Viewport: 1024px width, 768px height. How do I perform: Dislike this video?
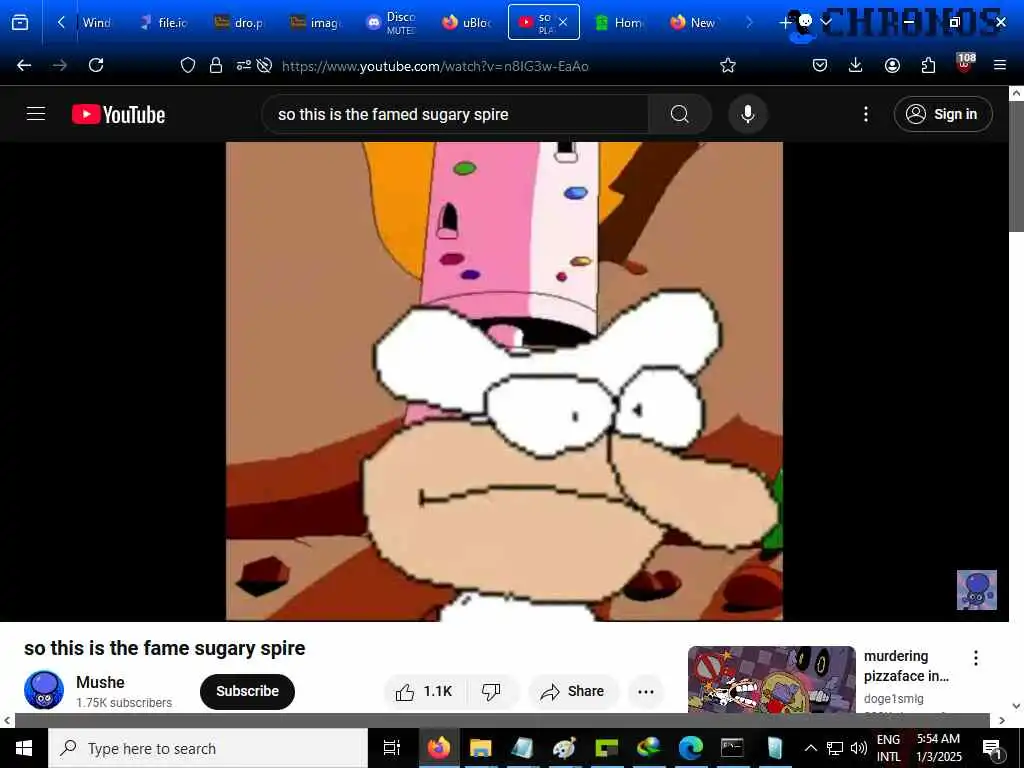click(492, 692)
